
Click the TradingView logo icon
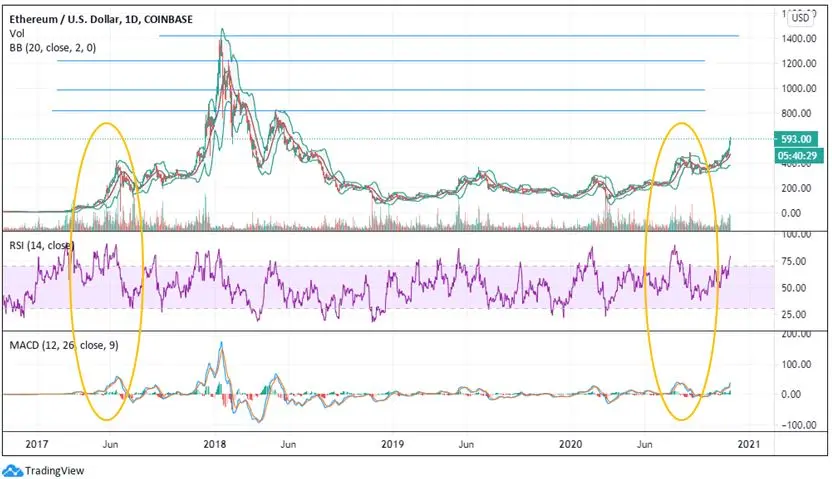point(13,470)
